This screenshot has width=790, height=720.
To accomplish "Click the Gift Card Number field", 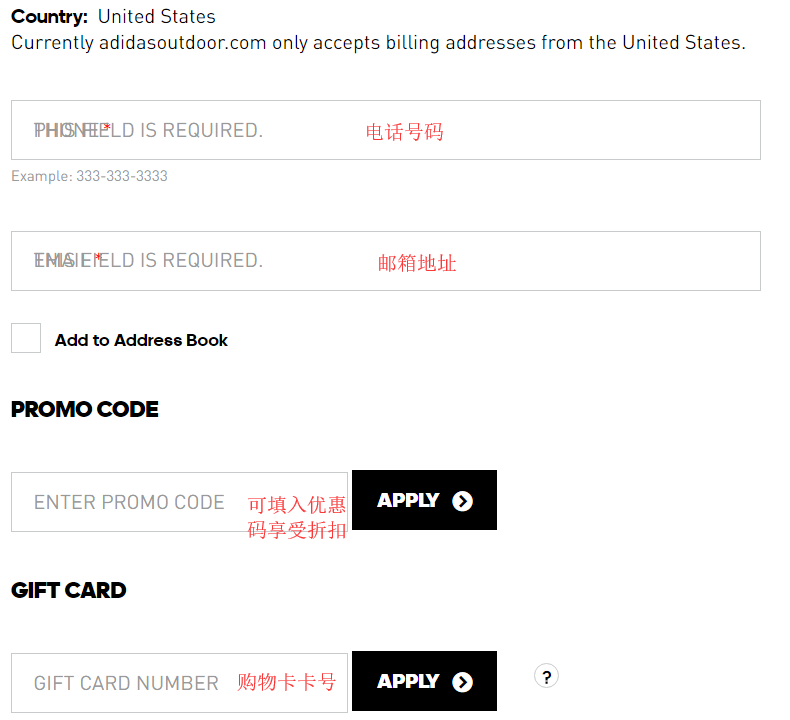I will (126, 683).
